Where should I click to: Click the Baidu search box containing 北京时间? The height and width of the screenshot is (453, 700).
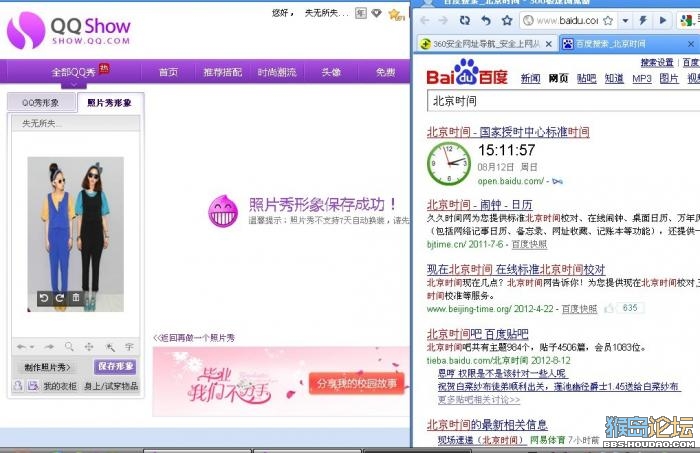coord(563,101)
